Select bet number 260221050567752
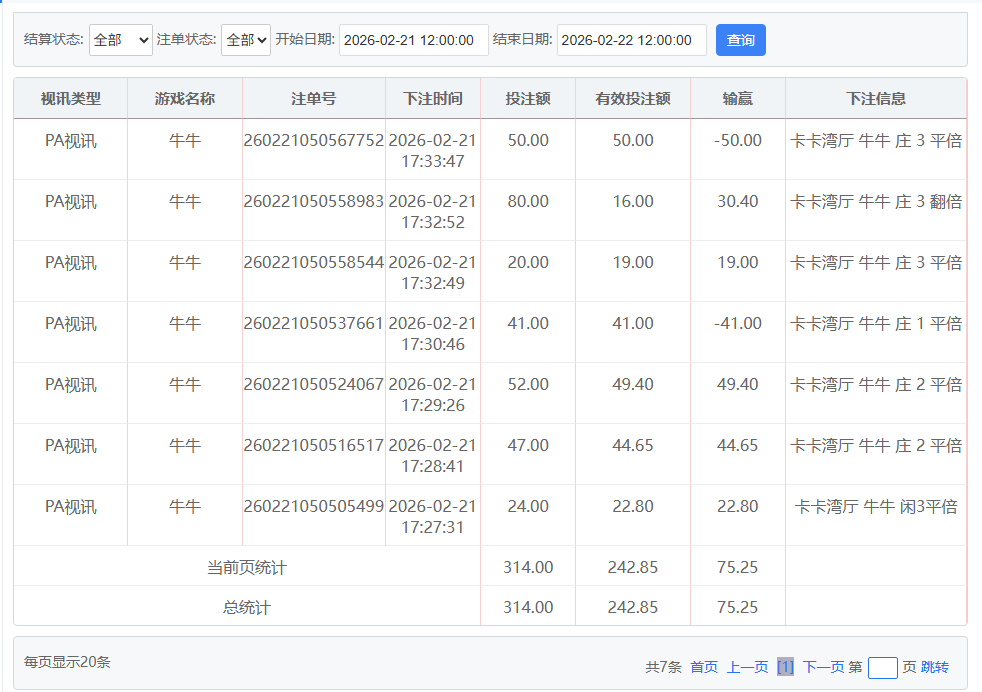Image resolution: width=982 pixels, height=692 pixels. tap(313, 141)
